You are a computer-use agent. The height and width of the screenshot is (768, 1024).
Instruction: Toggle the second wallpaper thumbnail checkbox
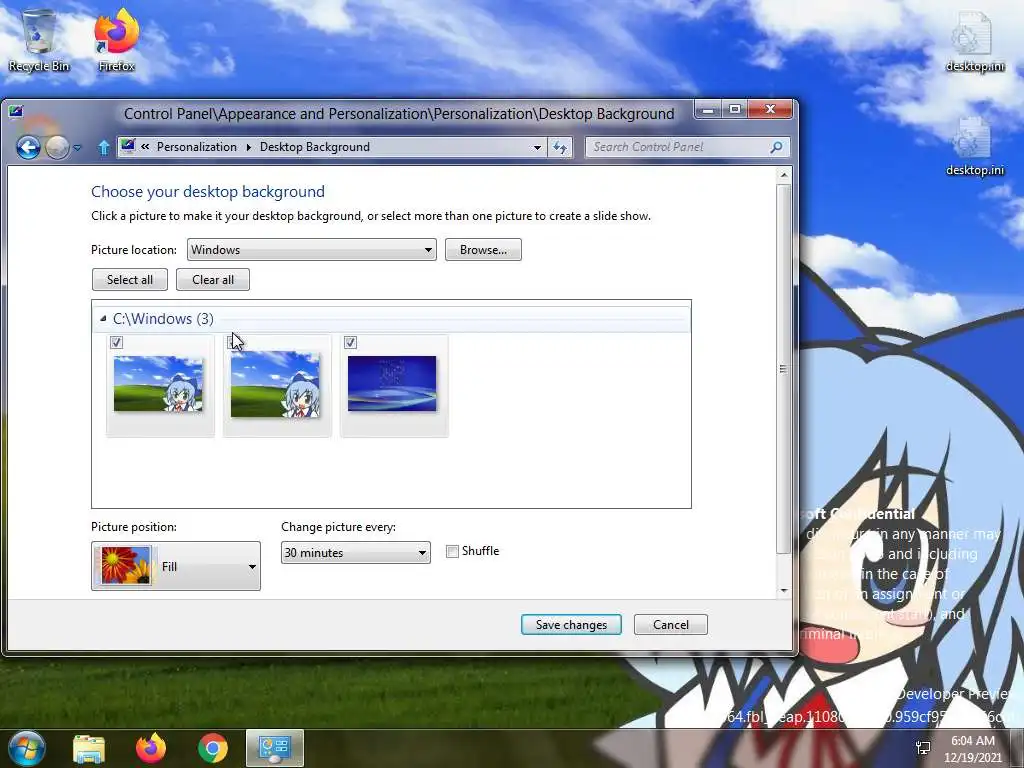point(233,342)
